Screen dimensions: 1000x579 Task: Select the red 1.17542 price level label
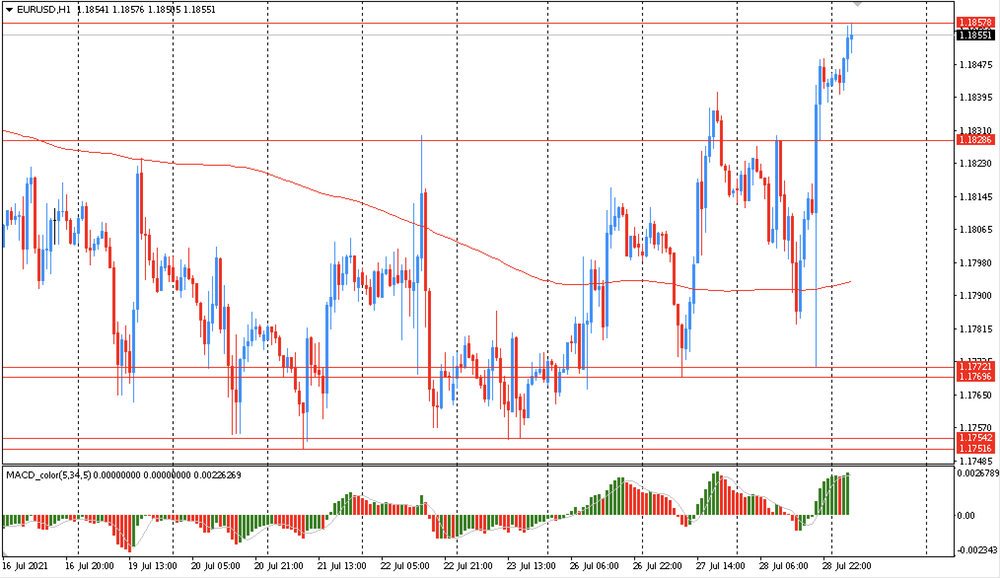[975, 438]
